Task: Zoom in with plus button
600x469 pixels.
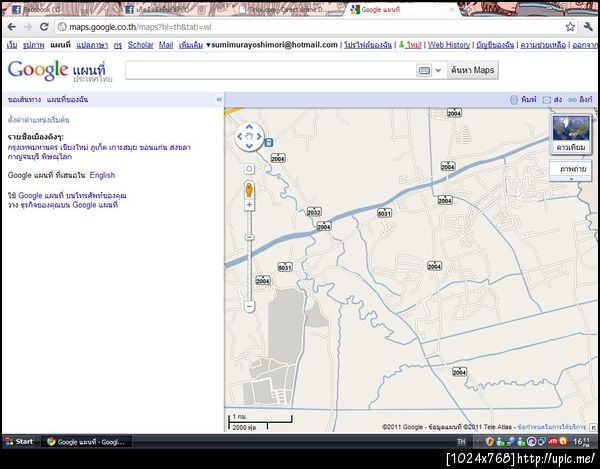Action: [249, 205]
